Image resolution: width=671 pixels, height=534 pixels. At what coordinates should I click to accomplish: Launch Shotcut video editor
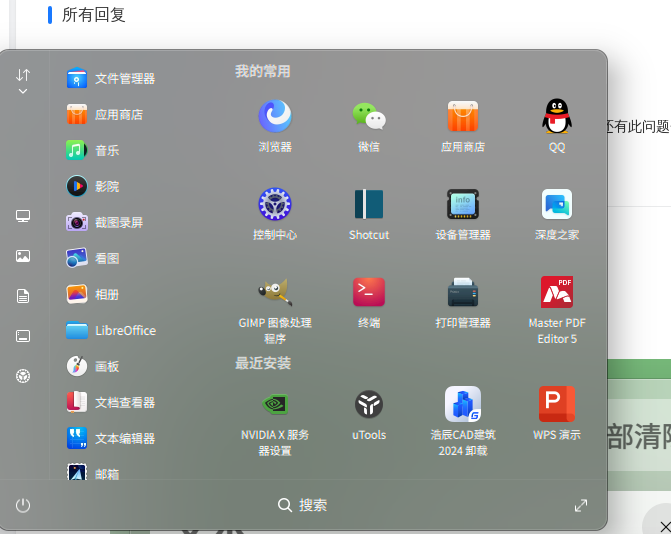[x=369, y=214]
